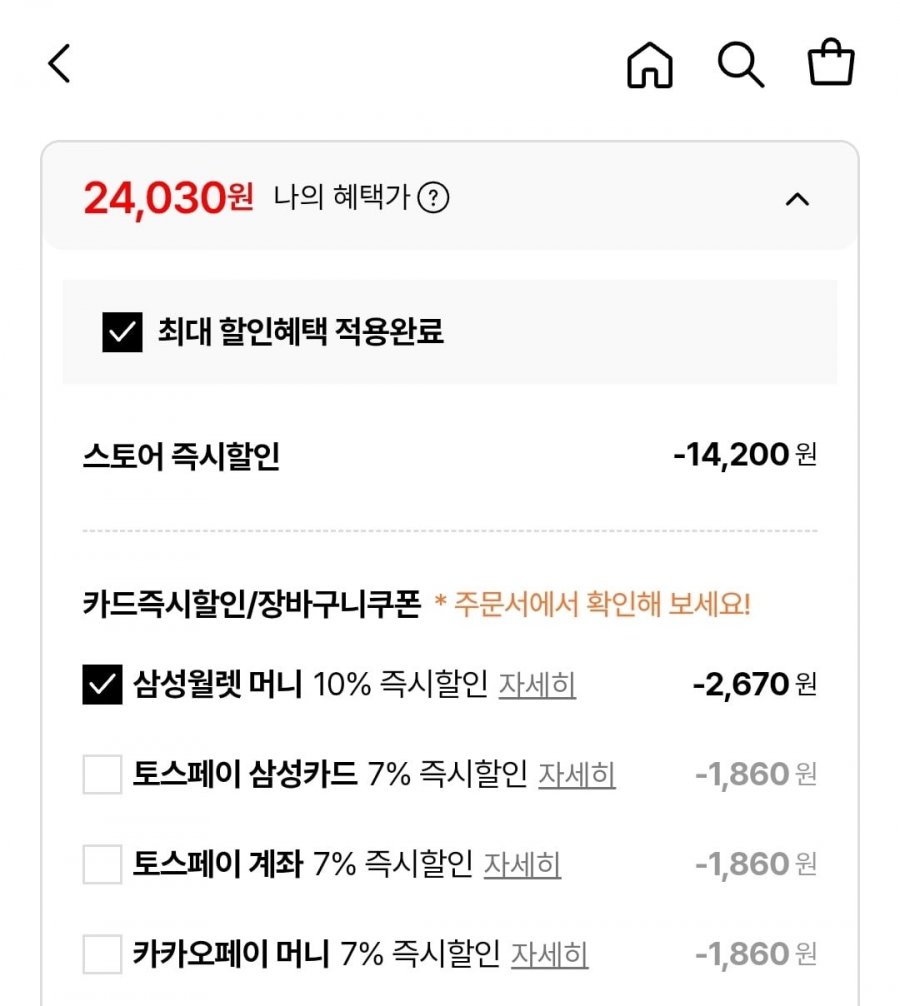Select 토스페이 계좌 7% discount checkbox
Image resolution: width=900 pixels, height=1006 pixels.
coord(102,864)
